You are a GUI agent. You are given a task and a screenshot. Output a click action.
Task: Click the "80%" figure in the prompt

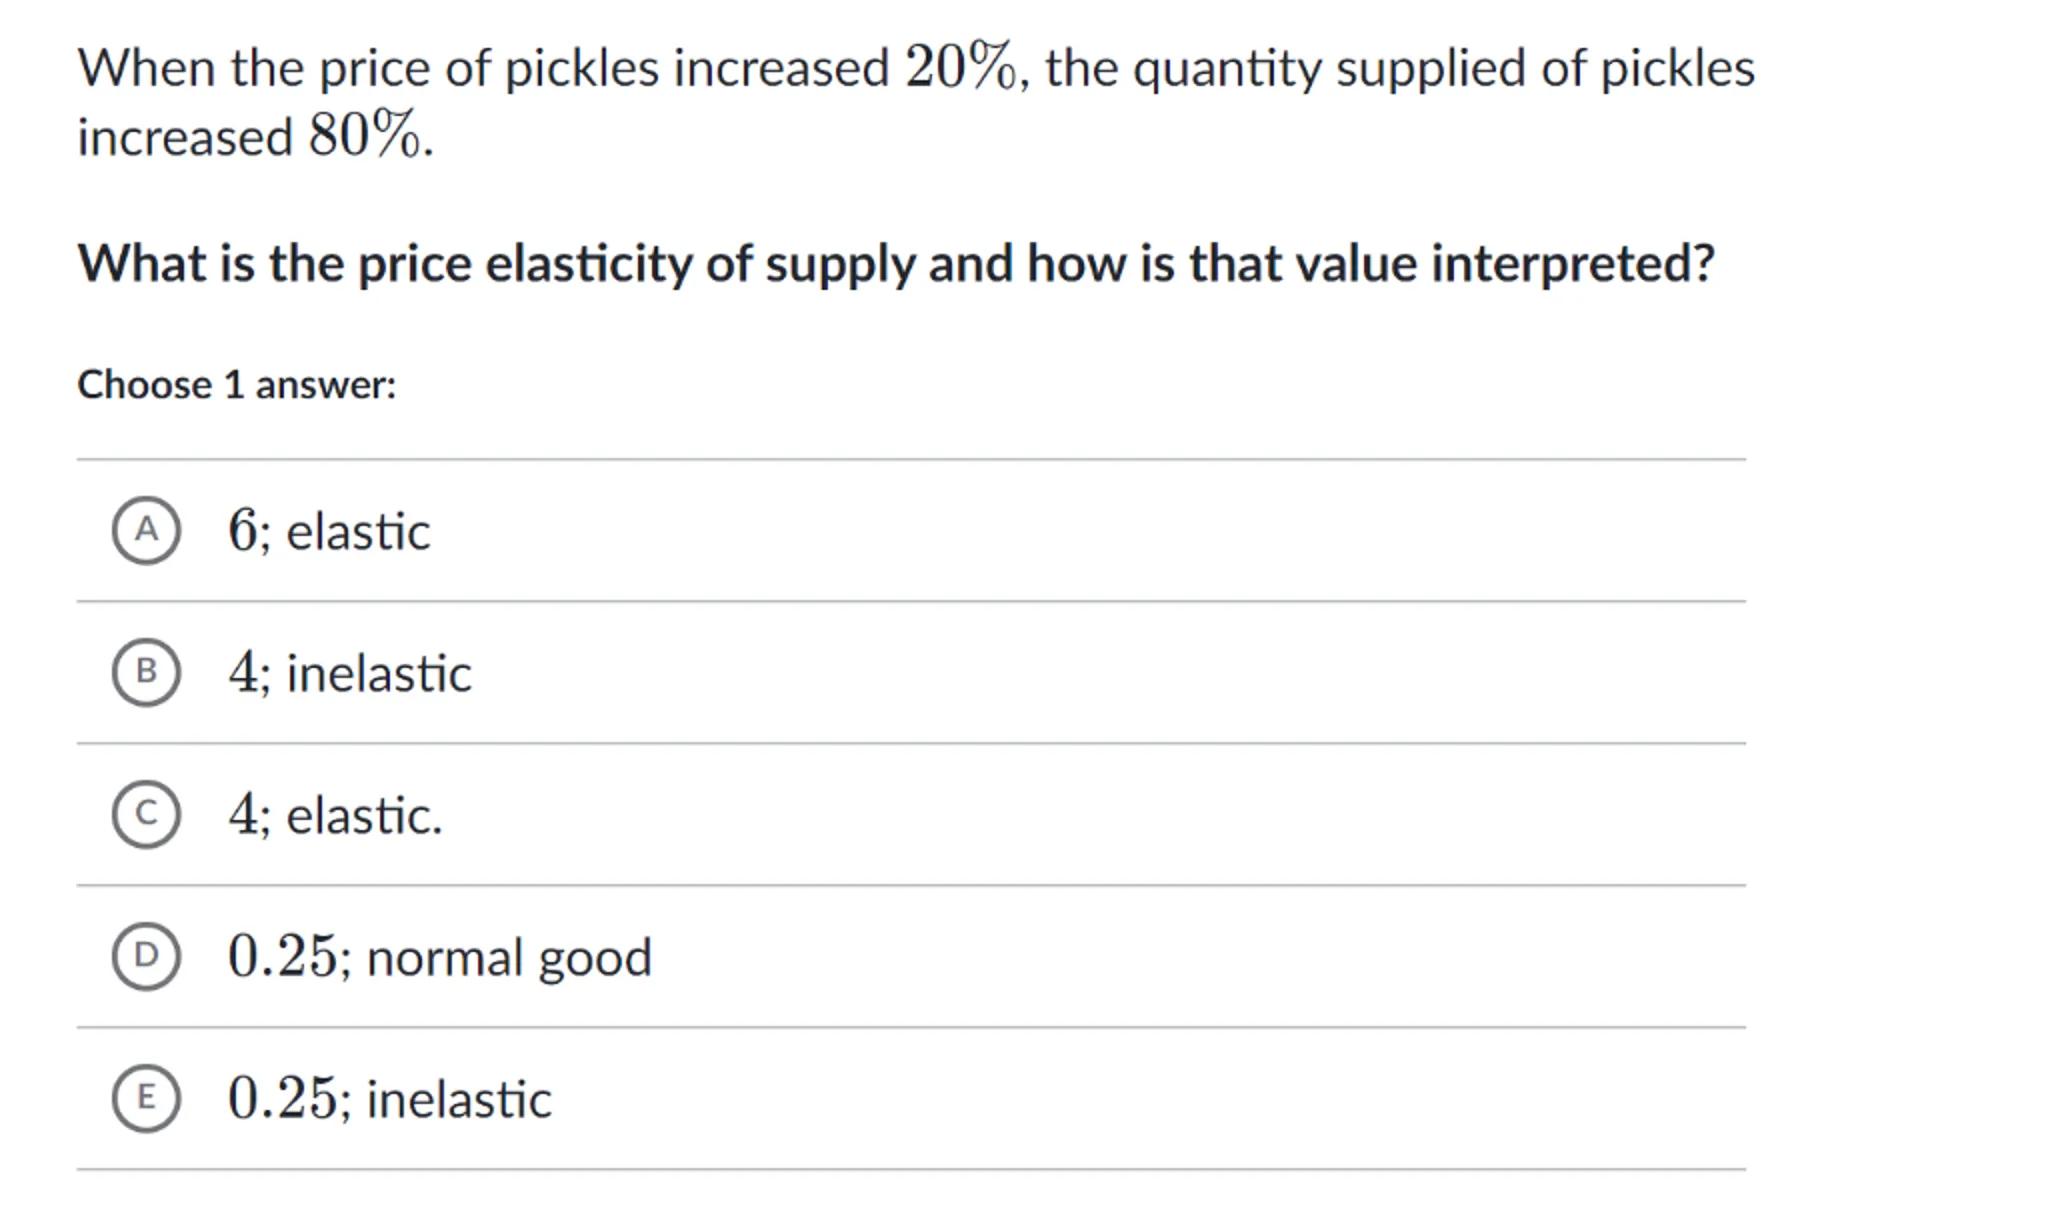coord(364,136)
